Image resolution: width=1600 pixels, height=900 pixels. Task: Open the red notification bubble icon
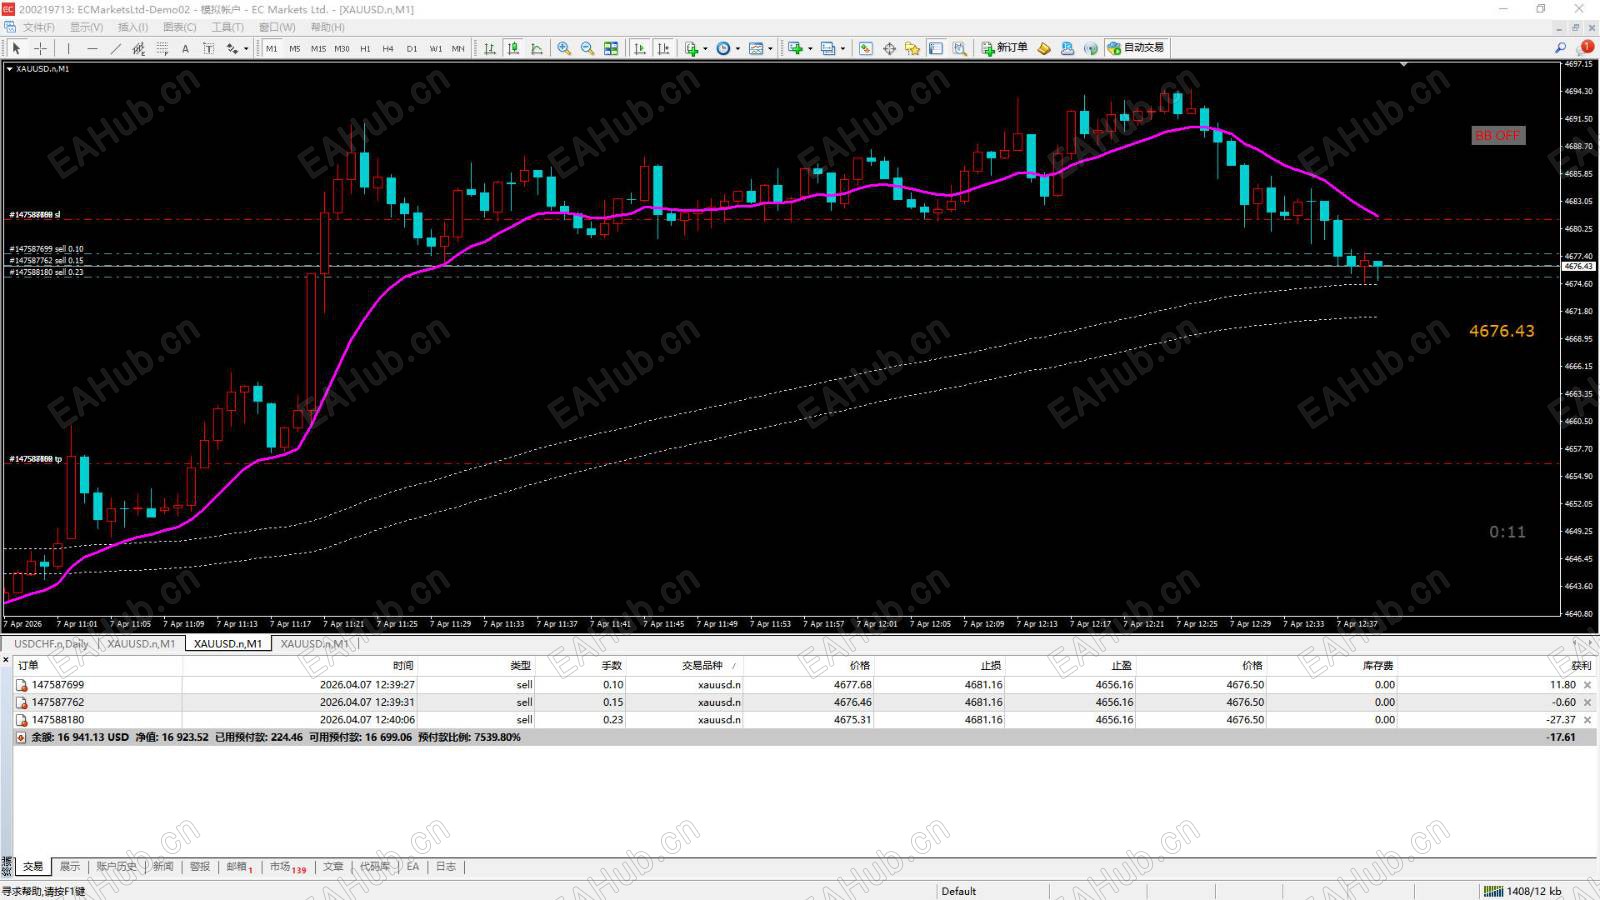(1586, 48)
